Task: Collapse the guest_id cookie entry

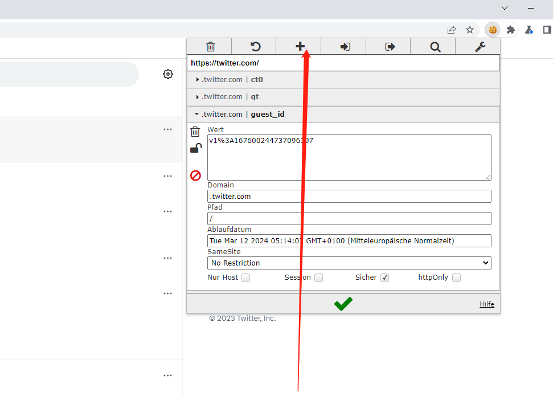Action: (x=343, y=114)
